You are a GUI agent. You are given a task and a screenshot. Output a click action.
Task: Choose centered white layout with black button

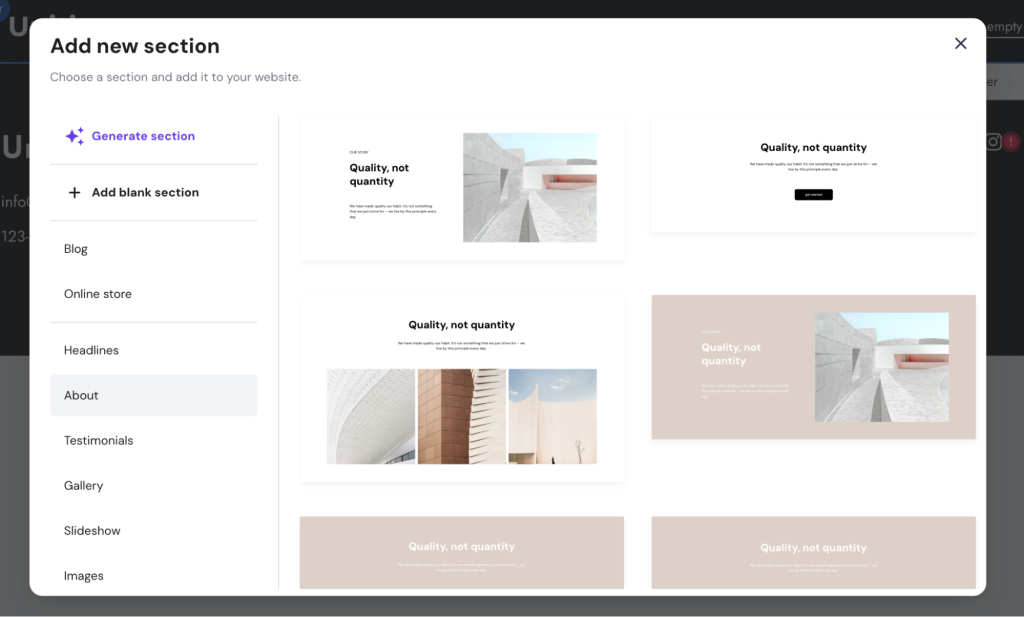click(813, 173)
